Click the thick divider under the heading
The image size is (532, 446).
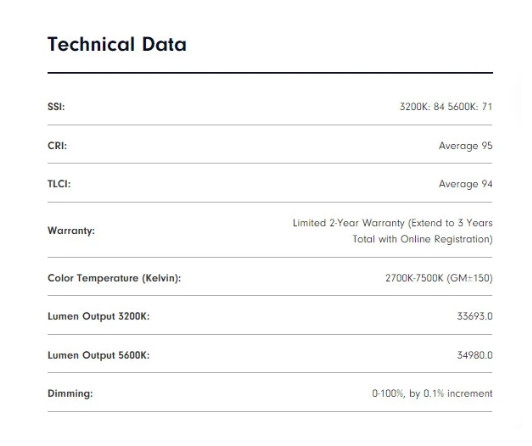270,73
